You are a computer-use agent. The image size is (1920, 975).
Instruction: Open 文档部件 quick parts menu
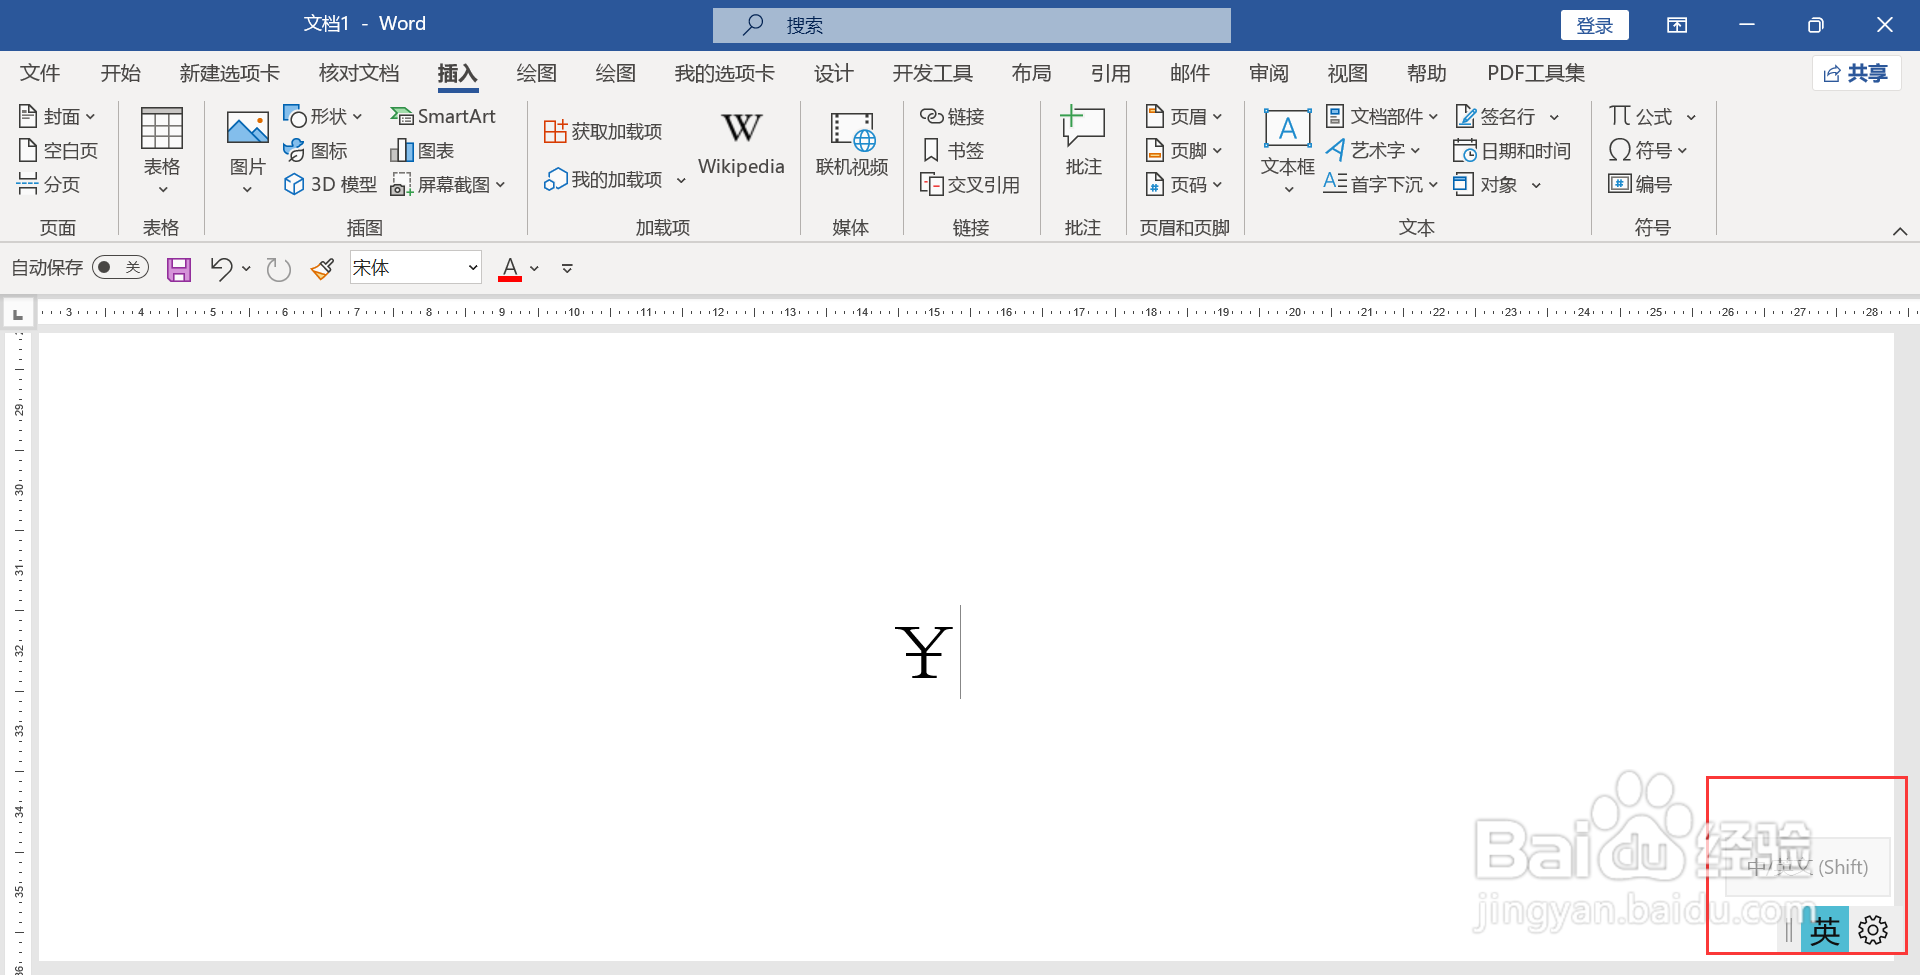click(x=1381, y=116)
